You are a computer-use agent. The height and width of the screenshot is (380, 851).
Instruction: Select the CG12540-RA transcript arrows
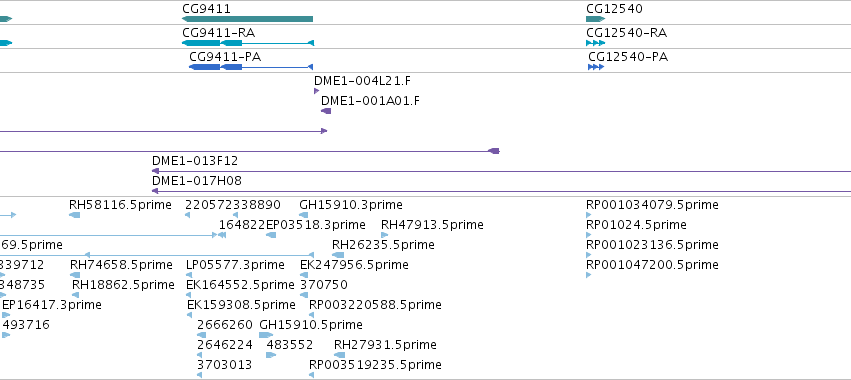point(595,43)
